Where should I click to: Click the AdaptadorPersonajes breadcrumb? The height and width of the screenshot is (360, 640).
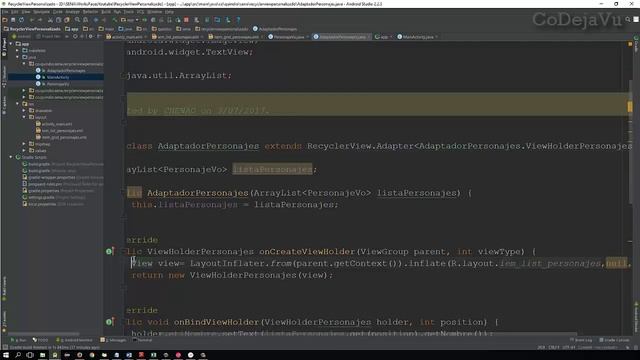point(275,29)
